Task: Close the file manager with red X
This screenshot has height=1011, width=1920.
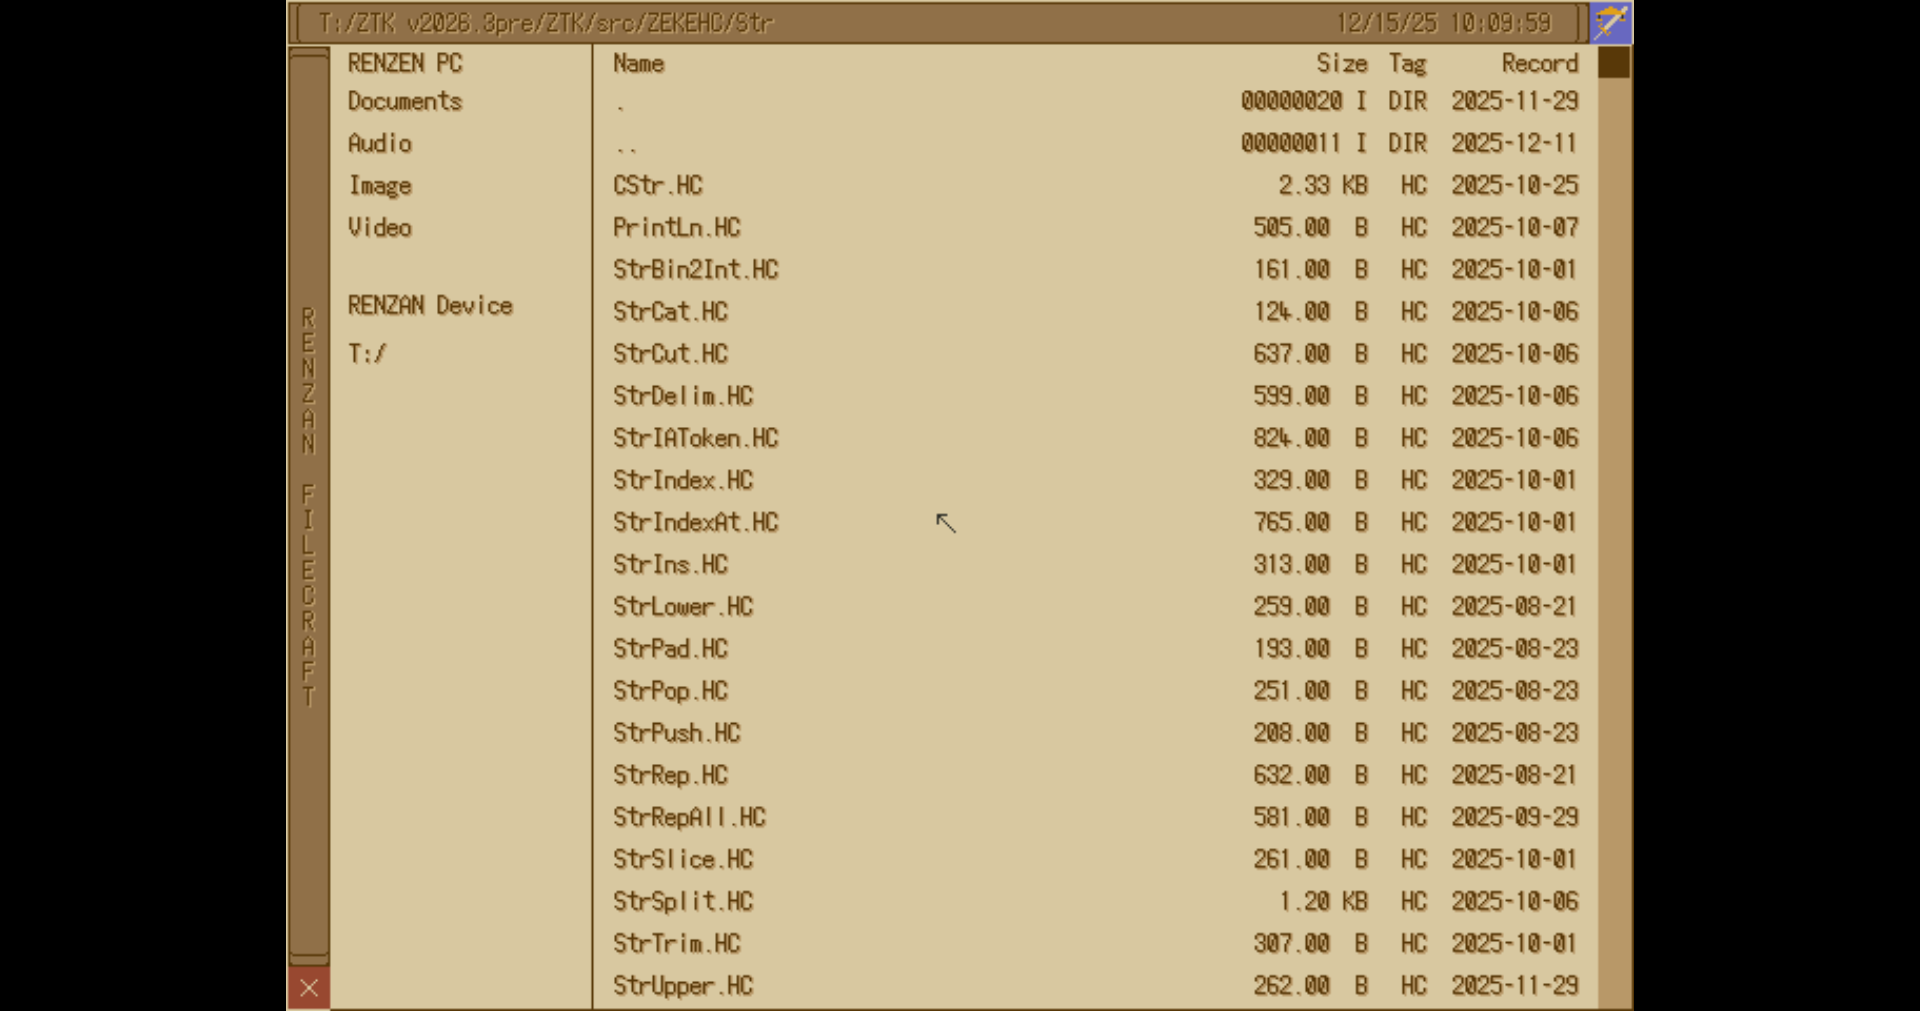Action: [x=309, y=988]
